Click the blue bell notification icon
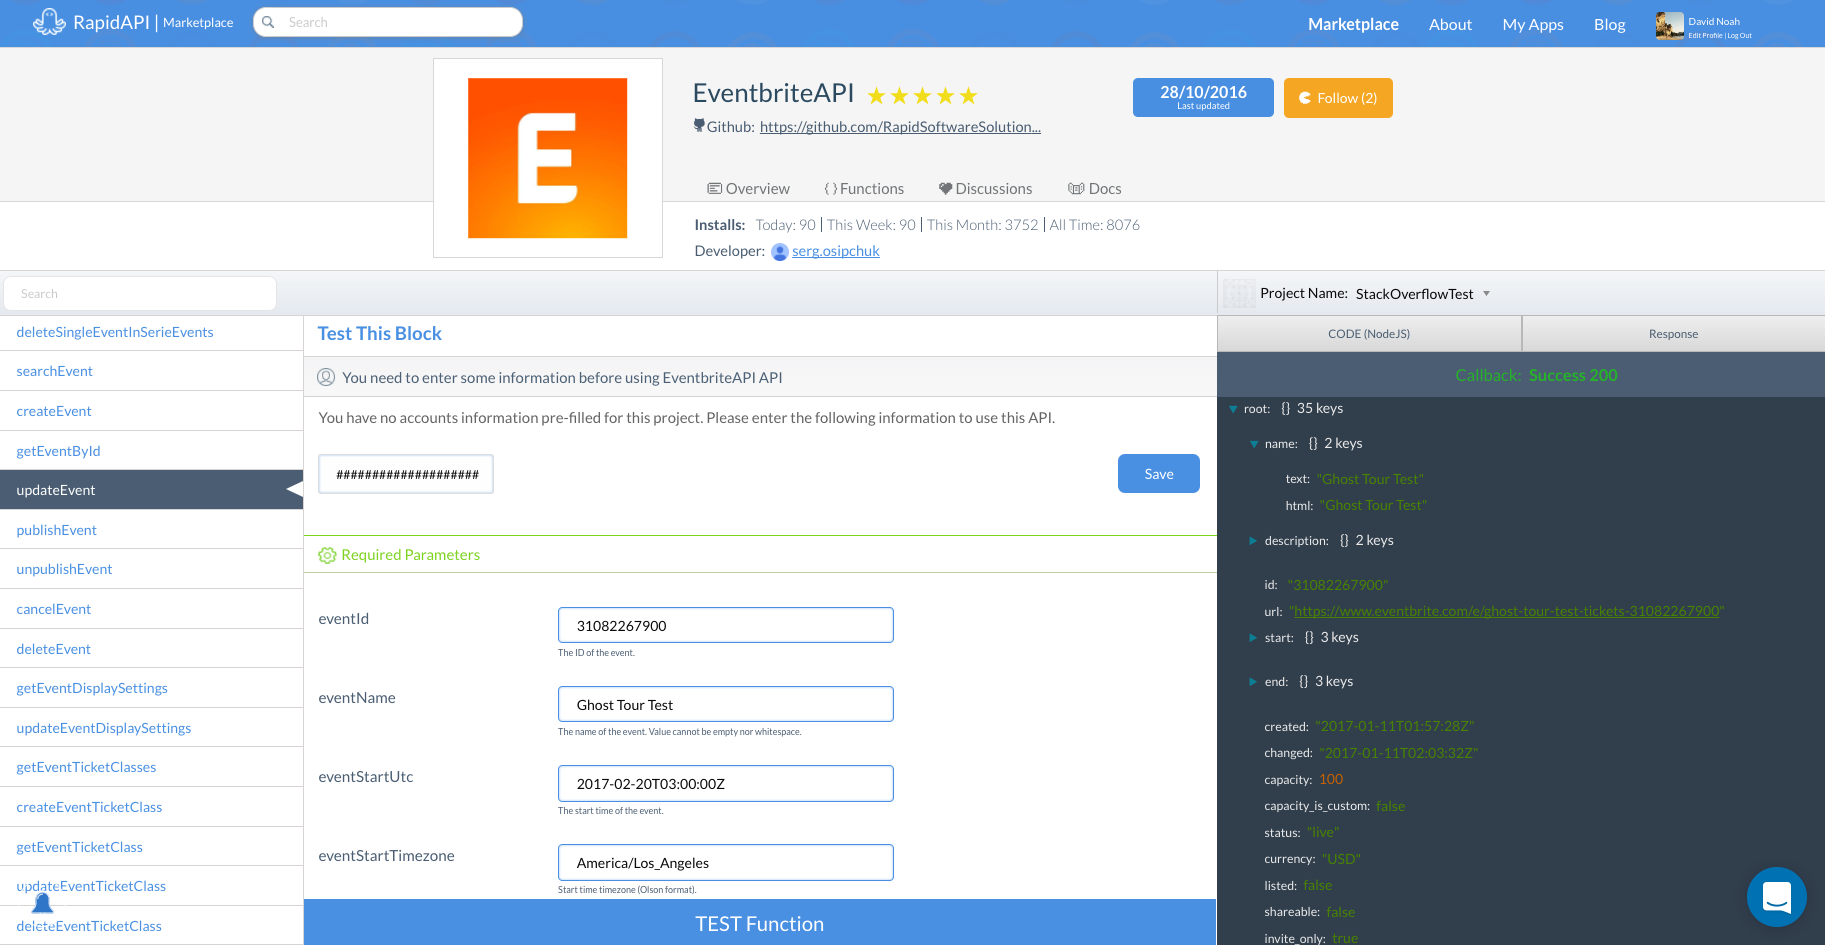The image size is (1825, 945). (42, 903)
